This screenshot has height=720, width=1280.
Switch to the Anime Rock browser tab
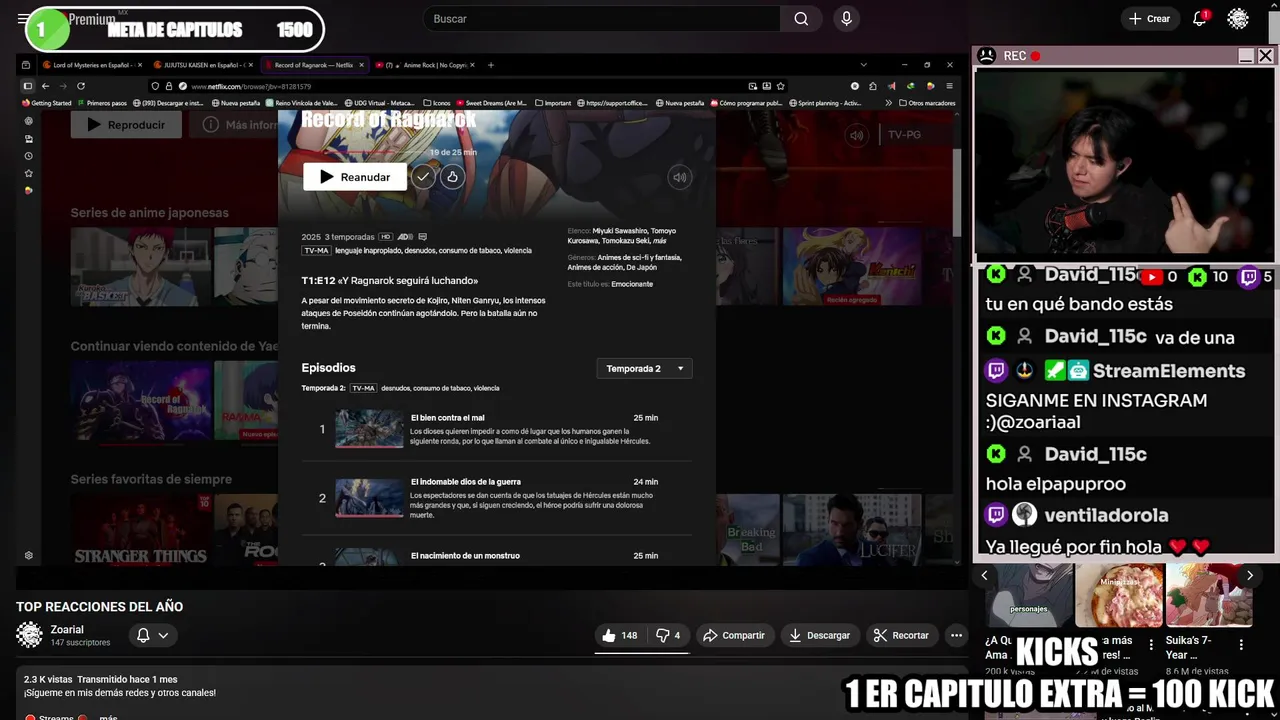[x=425, y=65]
